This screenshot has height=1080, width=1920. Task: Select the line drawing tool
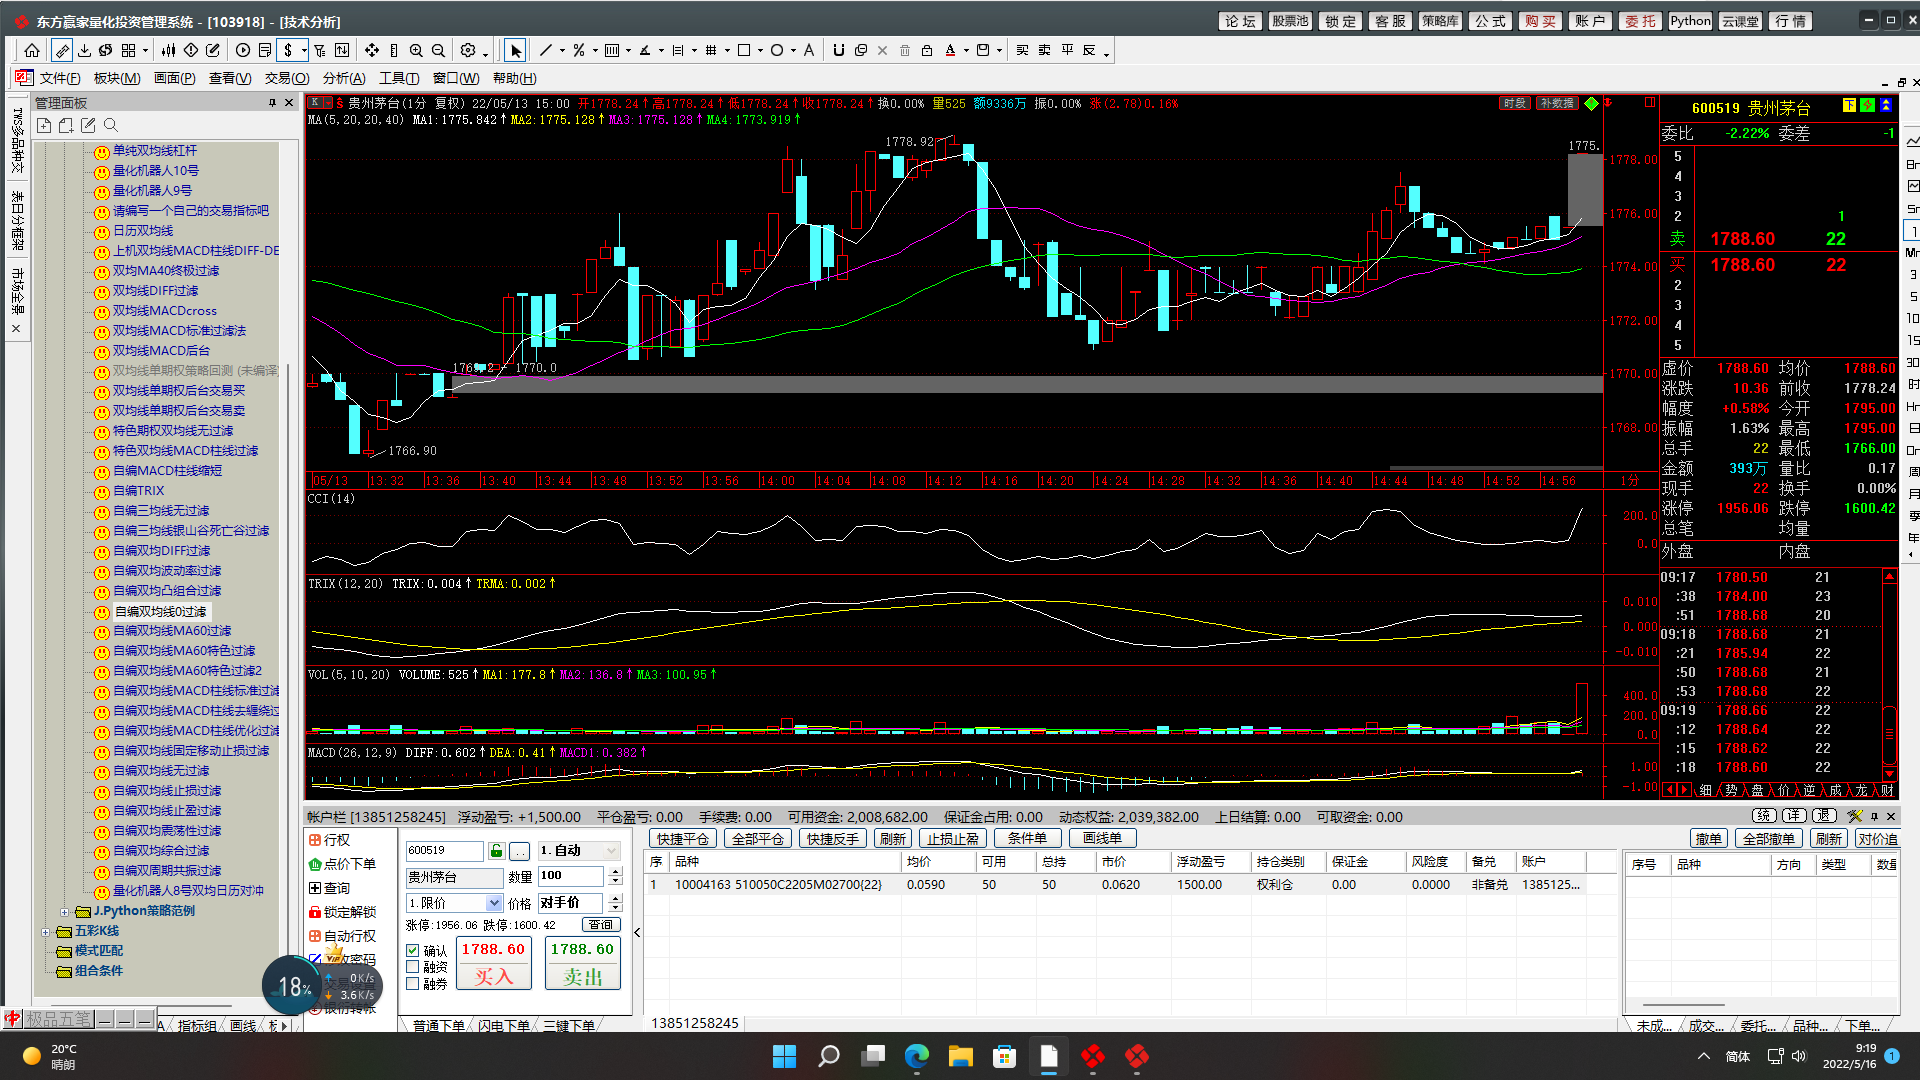[x=546, y=50]
